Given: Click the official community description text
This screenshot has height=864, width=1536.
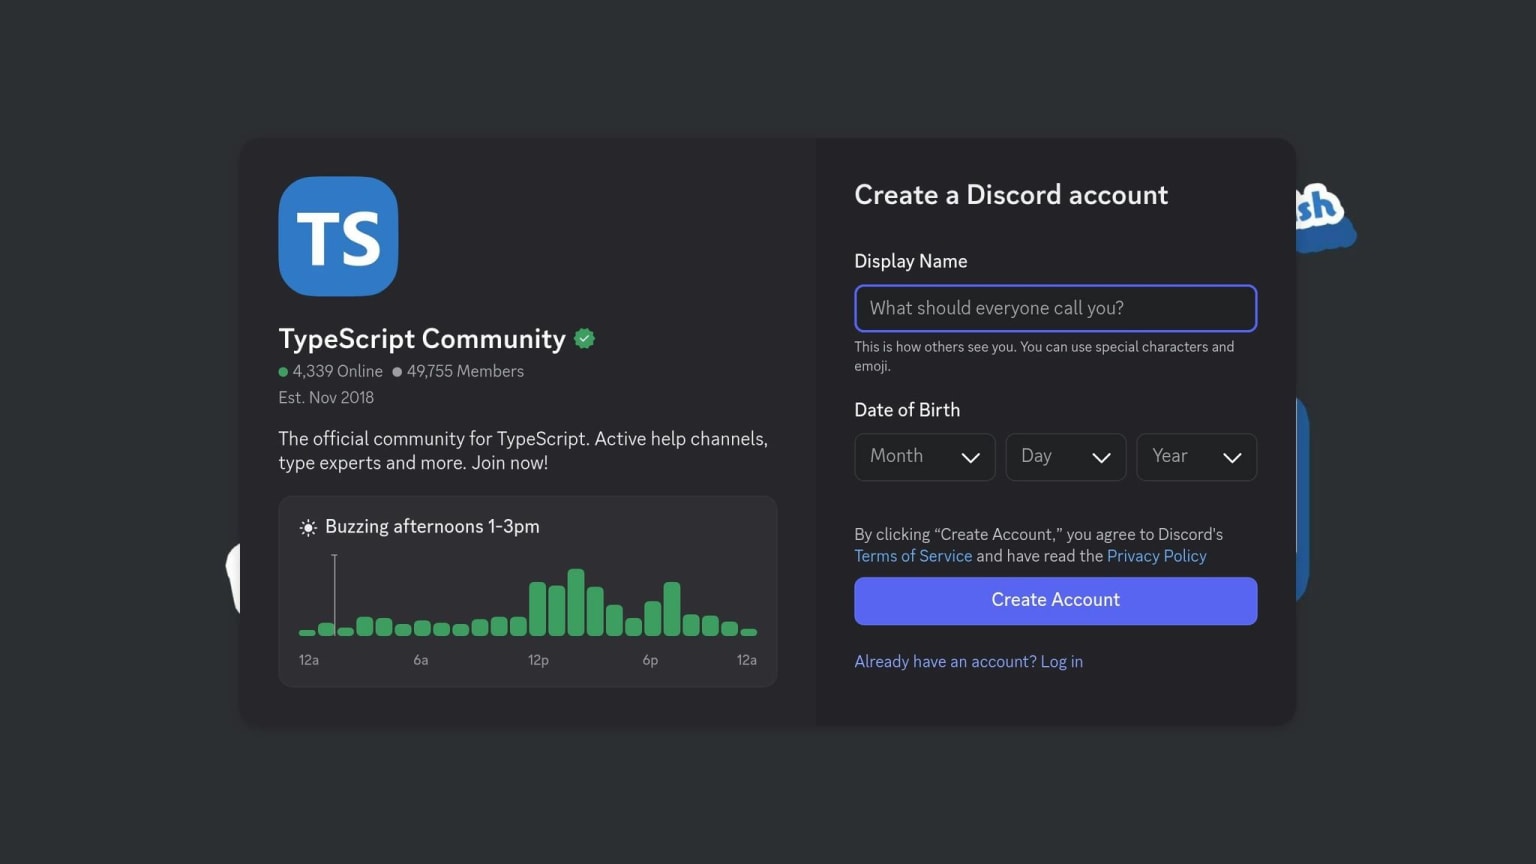Looking at the screenshot, I should tap(523, 451).
